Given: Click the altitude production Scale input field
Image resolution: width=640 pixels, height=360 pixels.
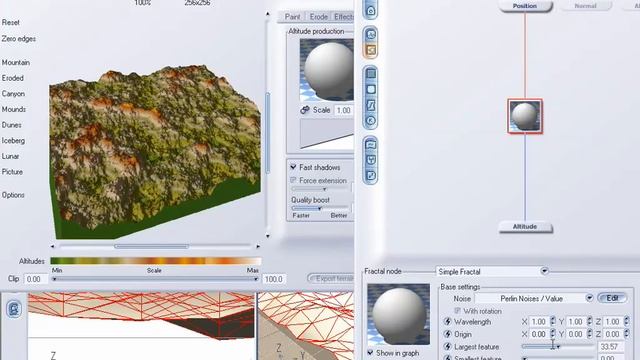Looking at the screenshot, I should tap(344, 110).
